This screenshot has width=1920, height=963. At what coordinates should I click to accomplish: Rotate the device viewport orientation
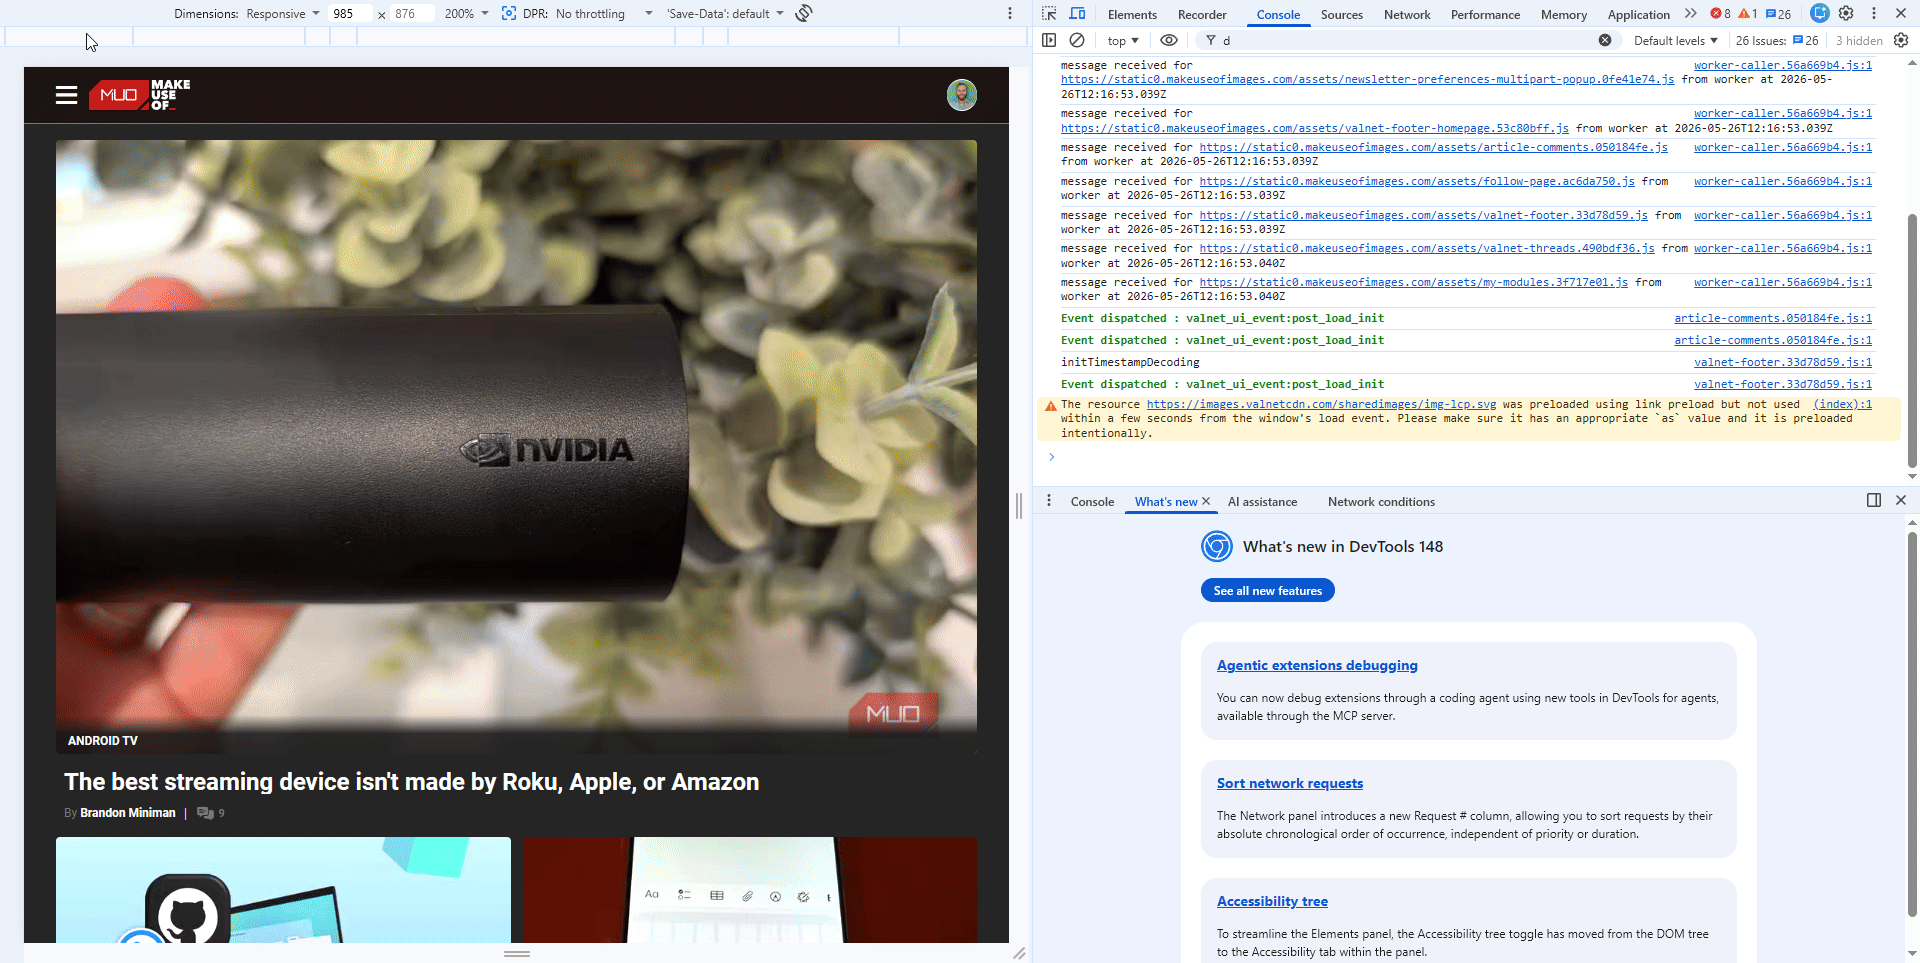tap(804, 13)
